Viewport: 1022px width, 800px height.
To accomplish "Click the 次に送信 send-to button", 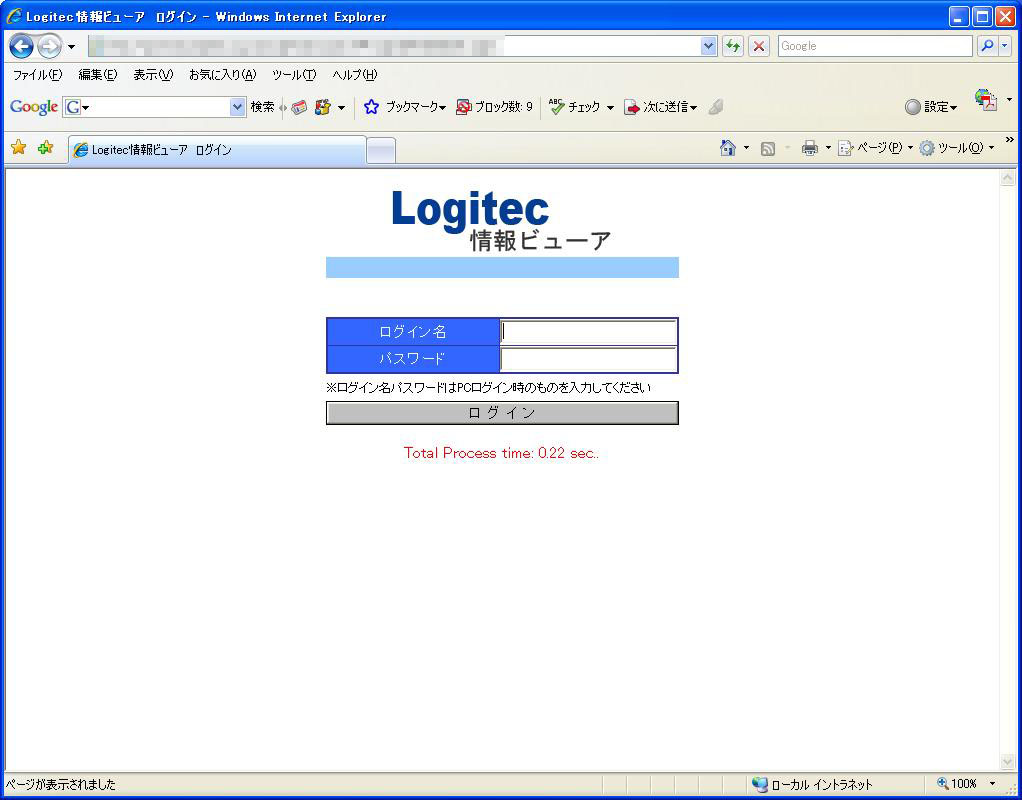I will click(661, 107).
